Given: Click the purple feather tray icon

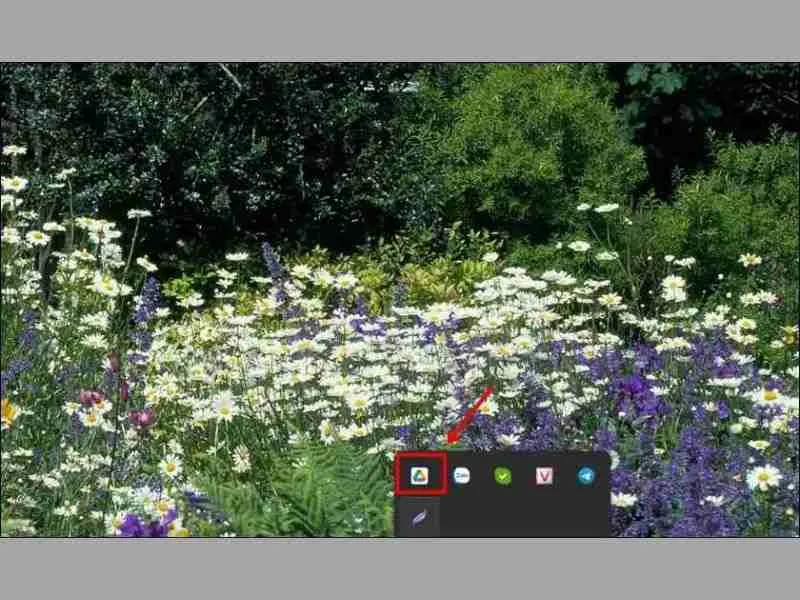Looking at the screenshot, I should click(x=419, y=519).
